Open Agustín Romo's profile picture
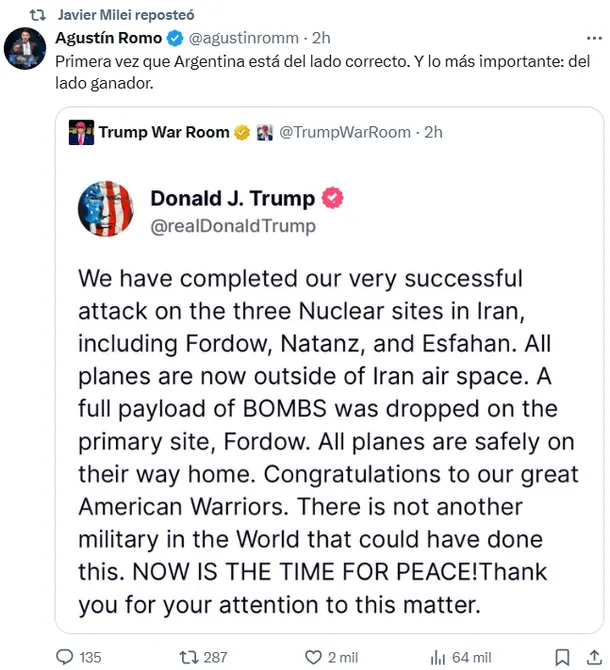The image size is (610, 670). click(25, 49)
